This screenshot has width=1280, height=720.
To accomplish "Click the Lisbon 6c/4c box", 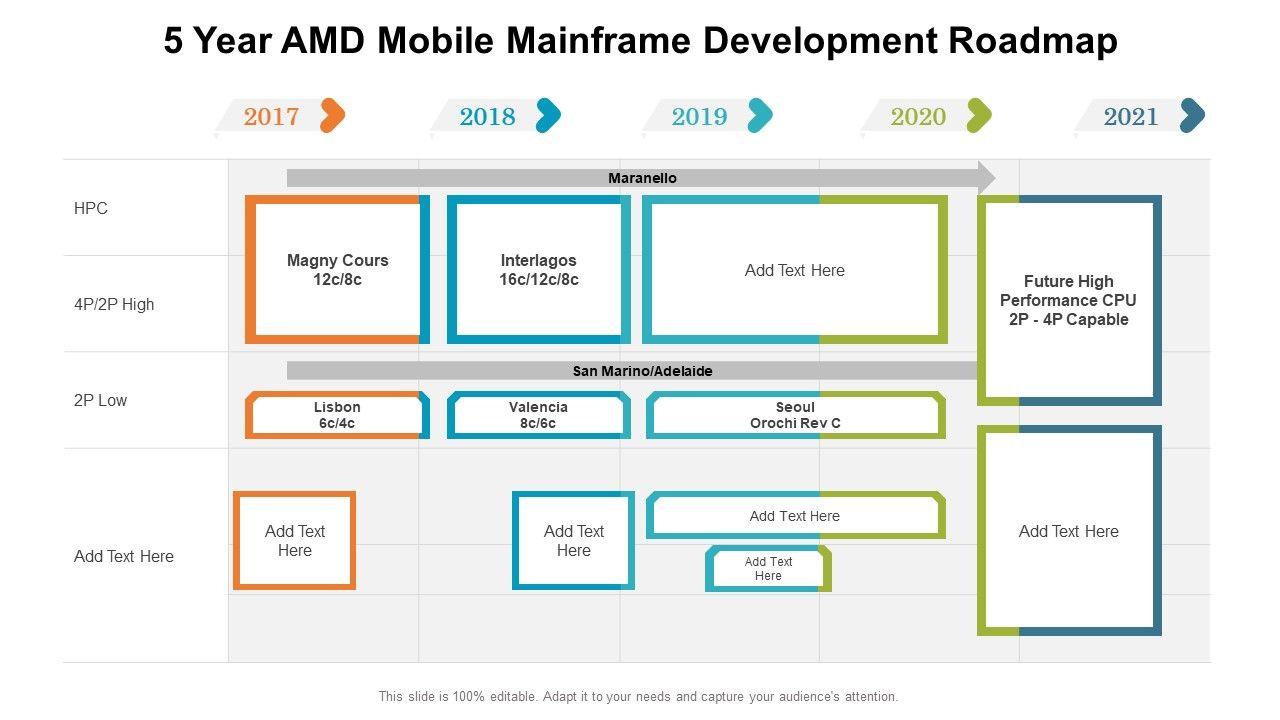I will [337, 415].
